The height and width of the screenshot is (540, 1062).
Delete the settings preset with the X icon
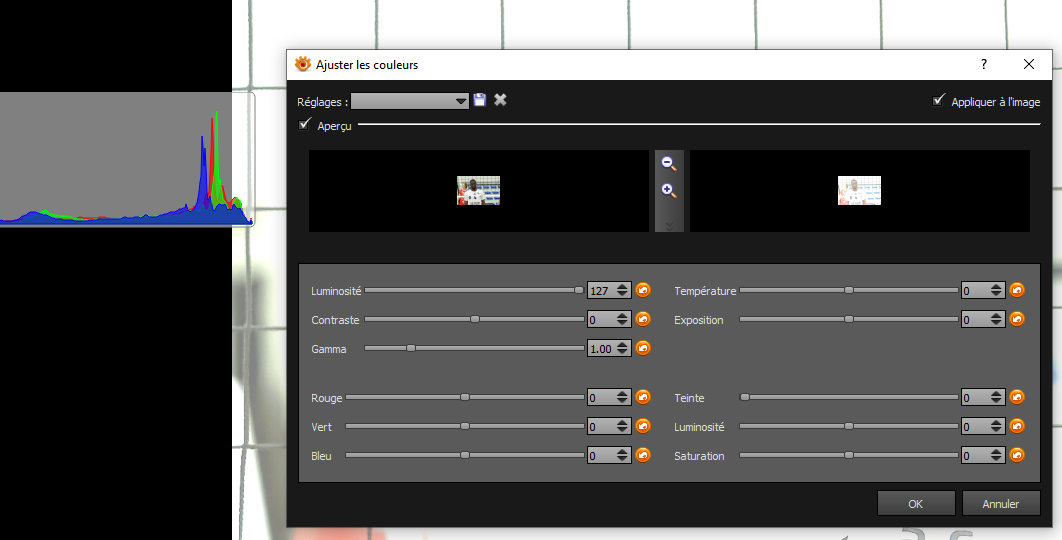pos(500,100)
